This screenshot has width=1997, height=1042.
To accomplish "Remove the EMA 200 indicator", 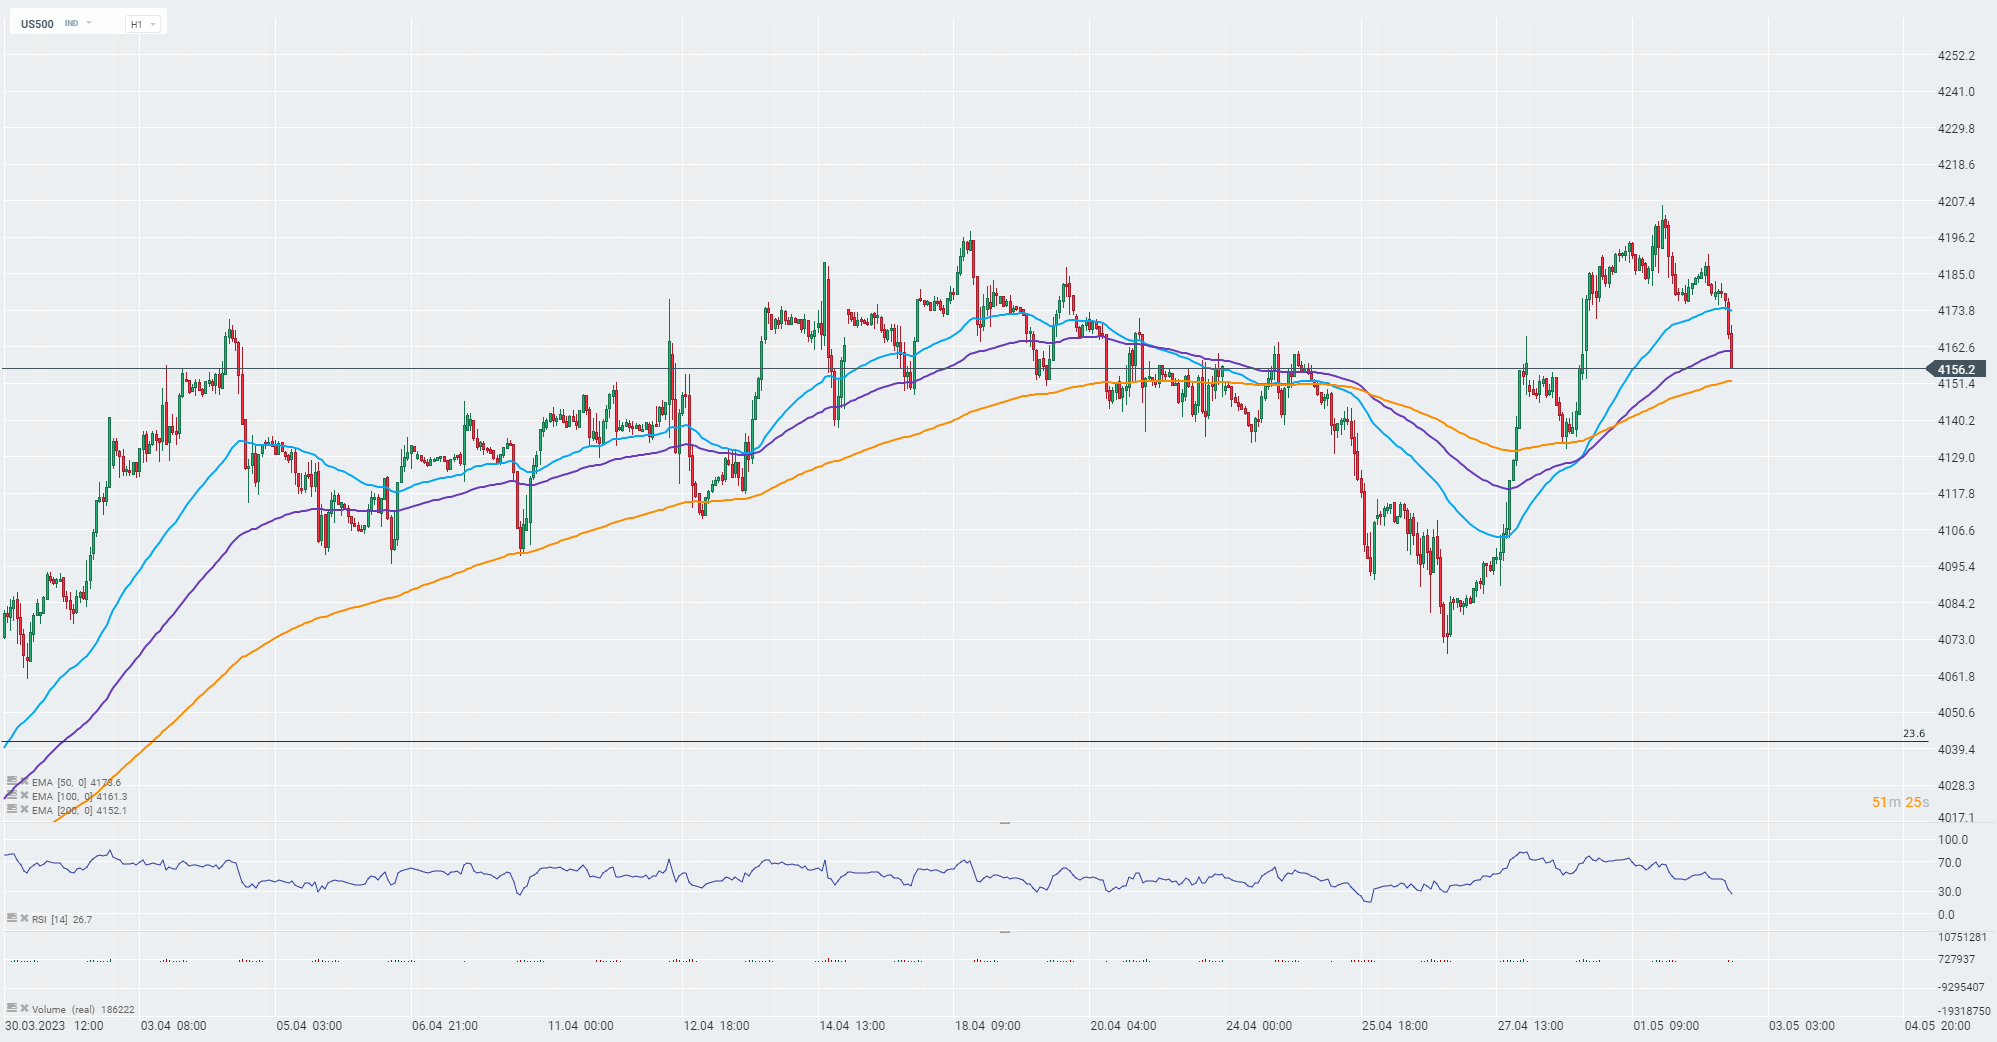I will [25, 810].
